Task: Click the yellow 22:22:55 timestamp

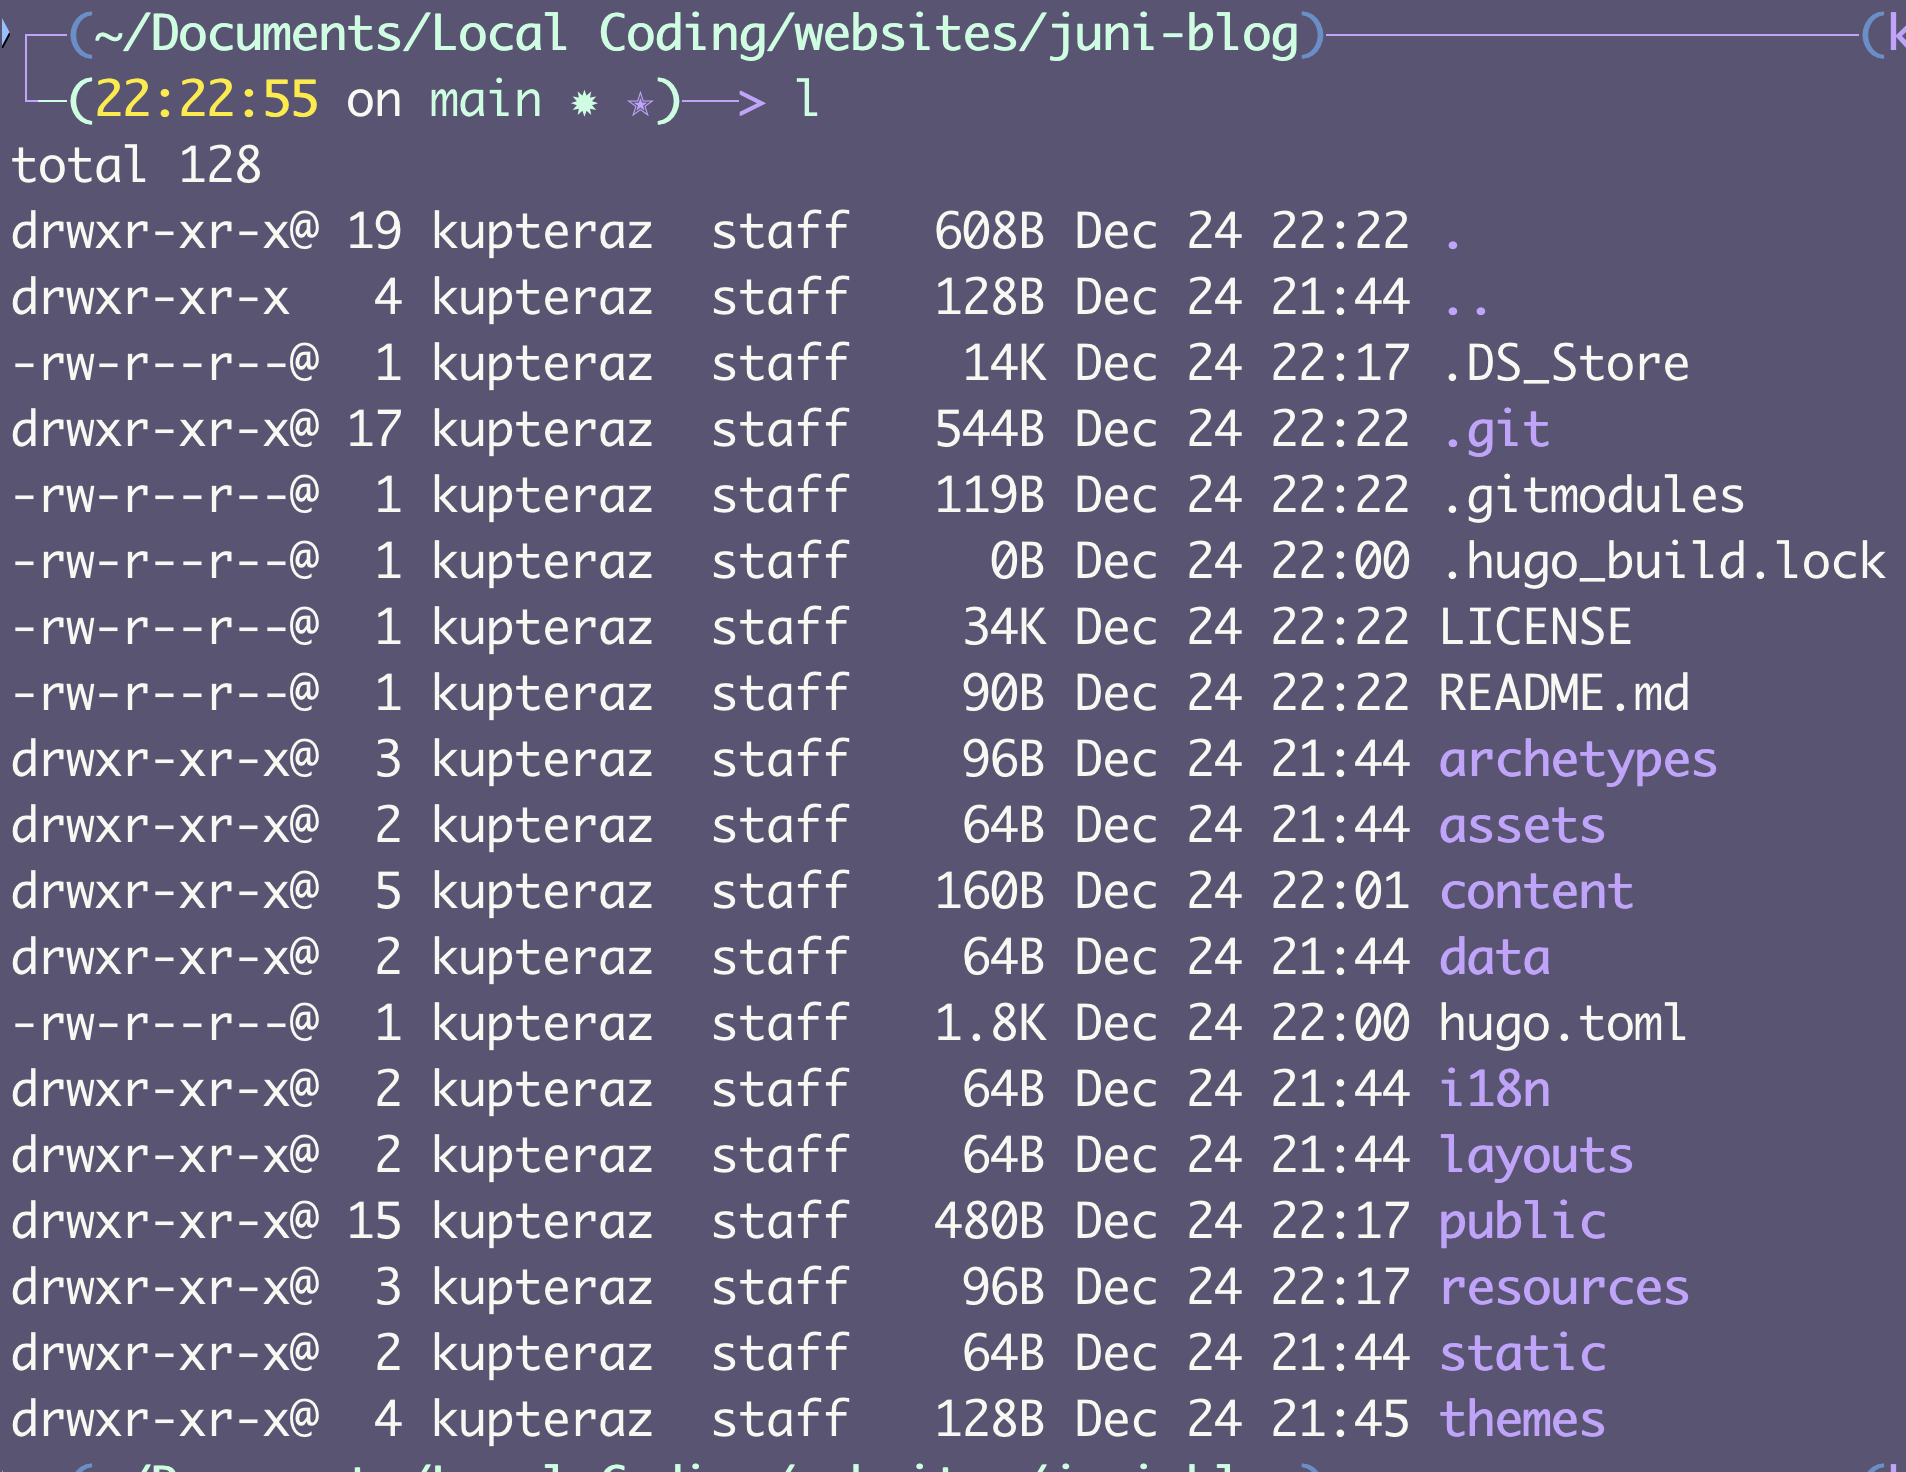Action: tap(207, 101)
